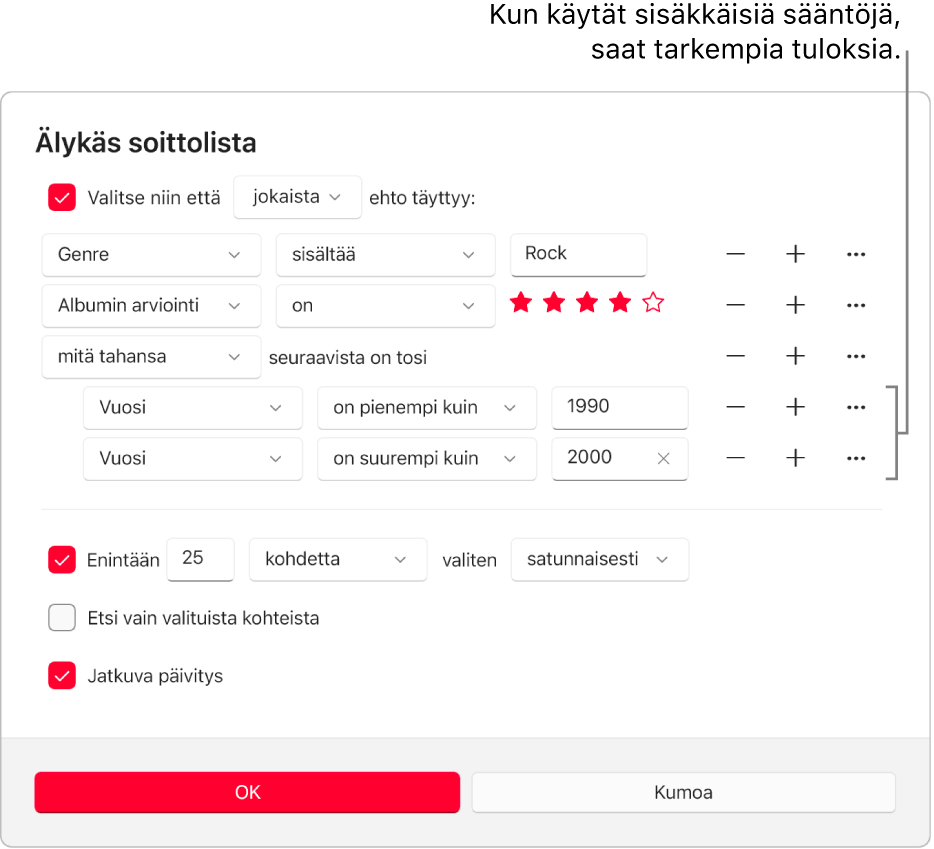
Task: Disable the Enintään limit checkbox
Action: click(62, 560)
